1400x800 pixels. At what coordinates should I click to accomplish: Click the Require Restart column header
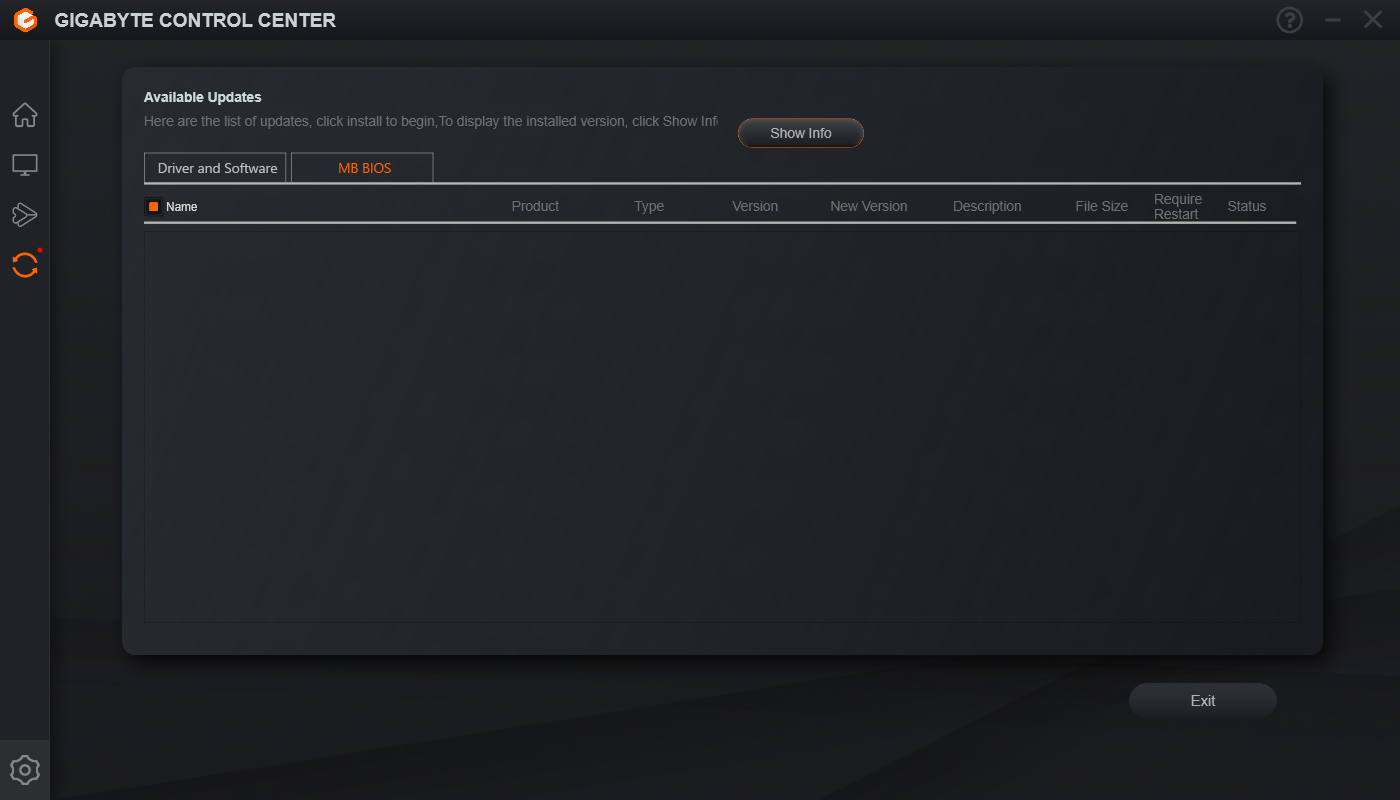(1178, 206)
